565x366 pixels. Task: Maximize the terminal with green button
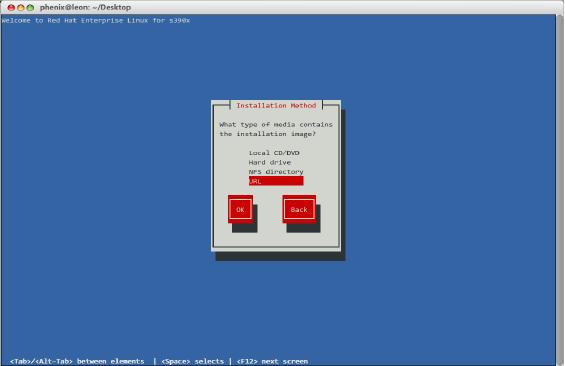tap(31, 7)
